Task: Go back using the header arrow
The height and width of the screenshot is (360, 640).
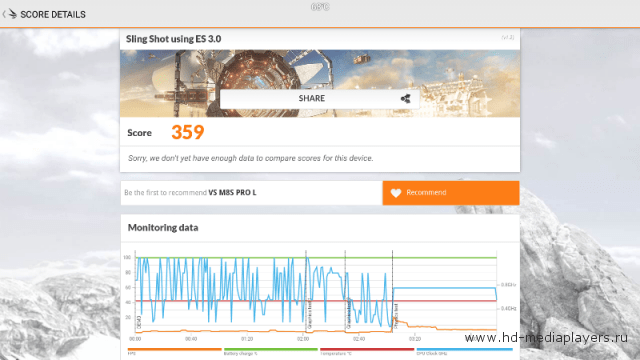Action: pos(4,14)
